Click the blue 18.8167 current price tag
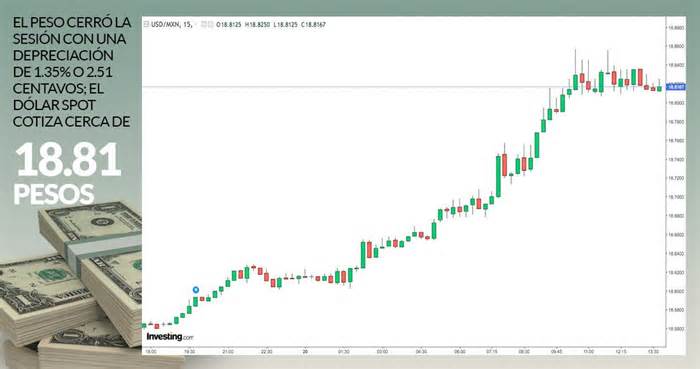 click(676, 87)
